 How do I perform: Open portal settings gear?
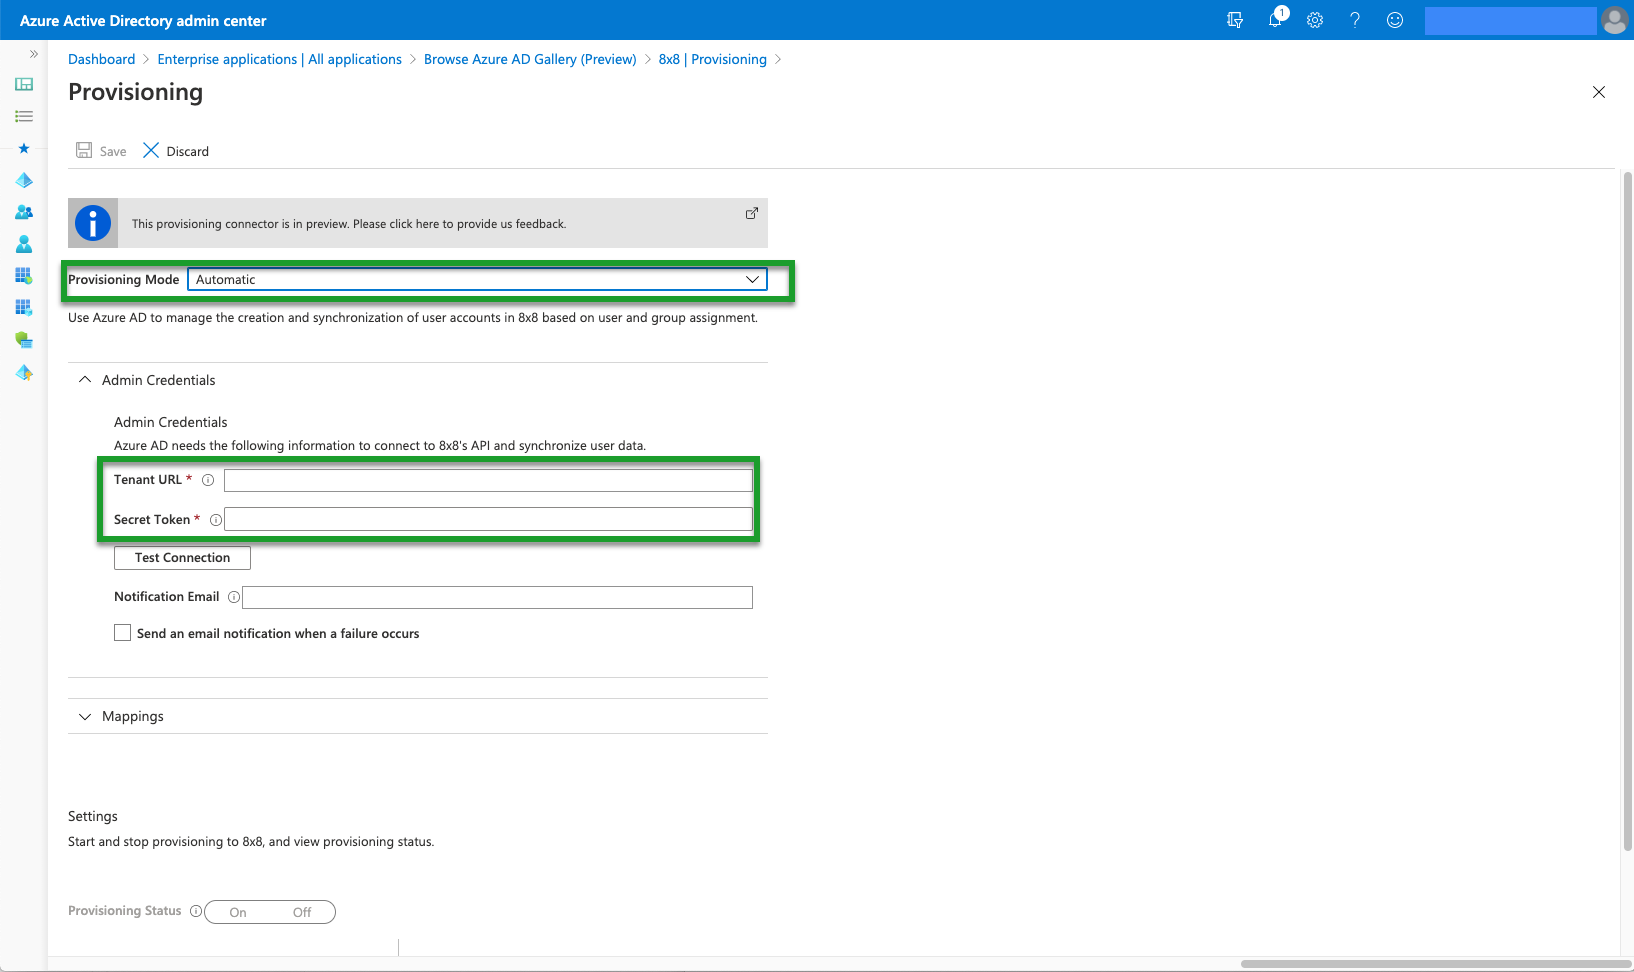point(1315,20)
